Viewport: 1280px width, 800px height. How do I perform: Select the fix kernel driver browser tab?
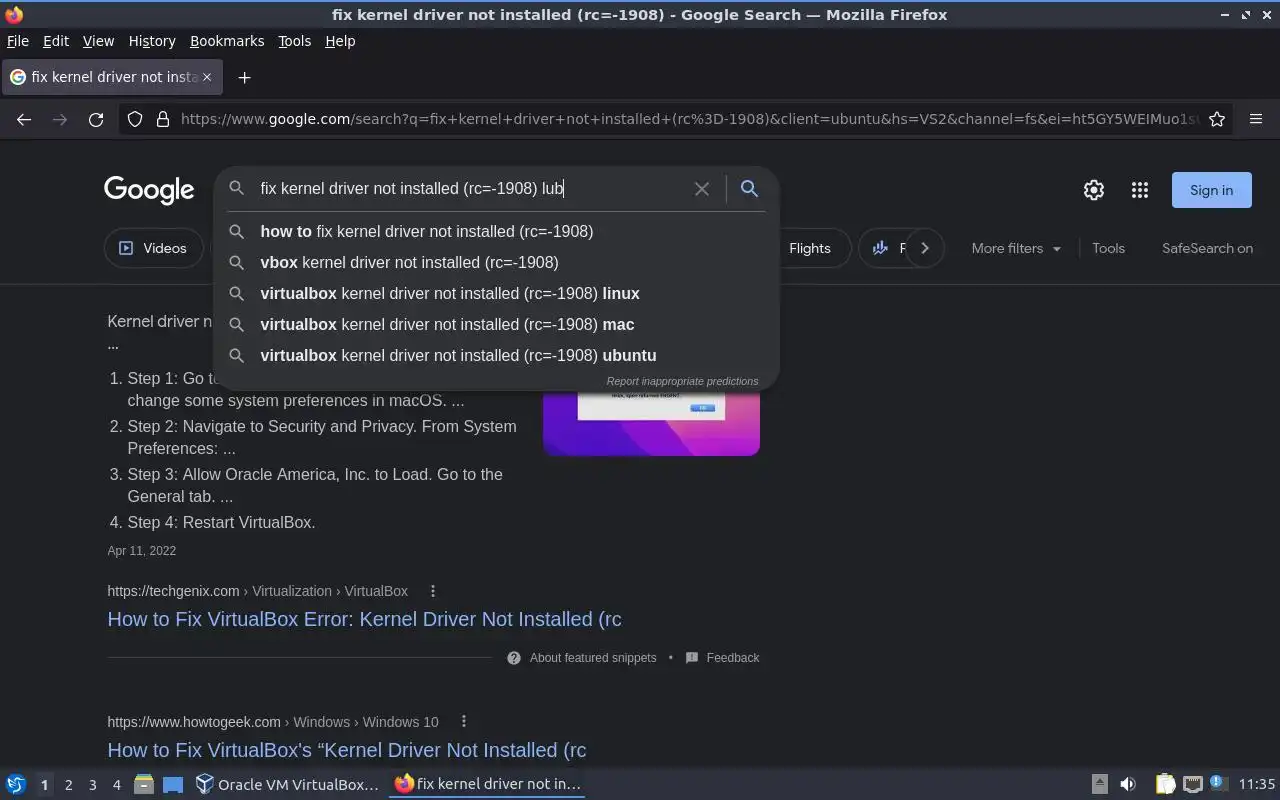tap(111, 77)
